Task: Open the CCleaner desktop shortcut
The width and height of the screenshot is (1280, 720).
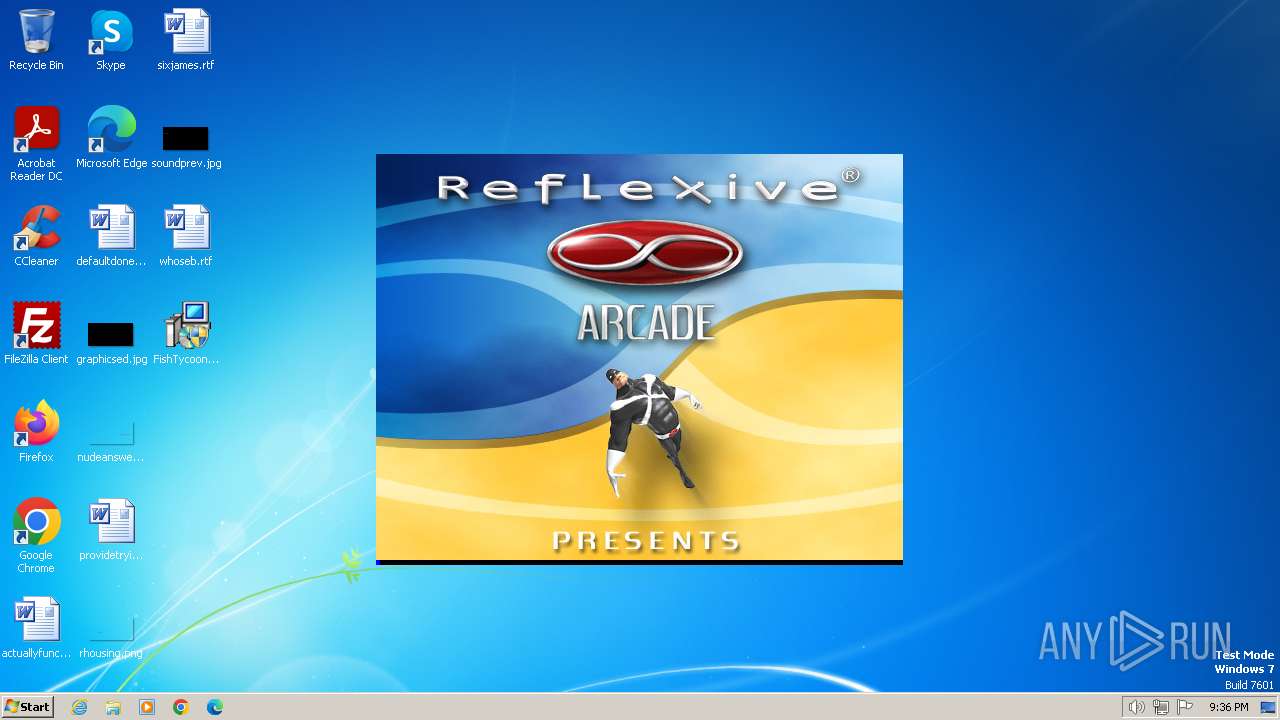Action: click(36, 236)
